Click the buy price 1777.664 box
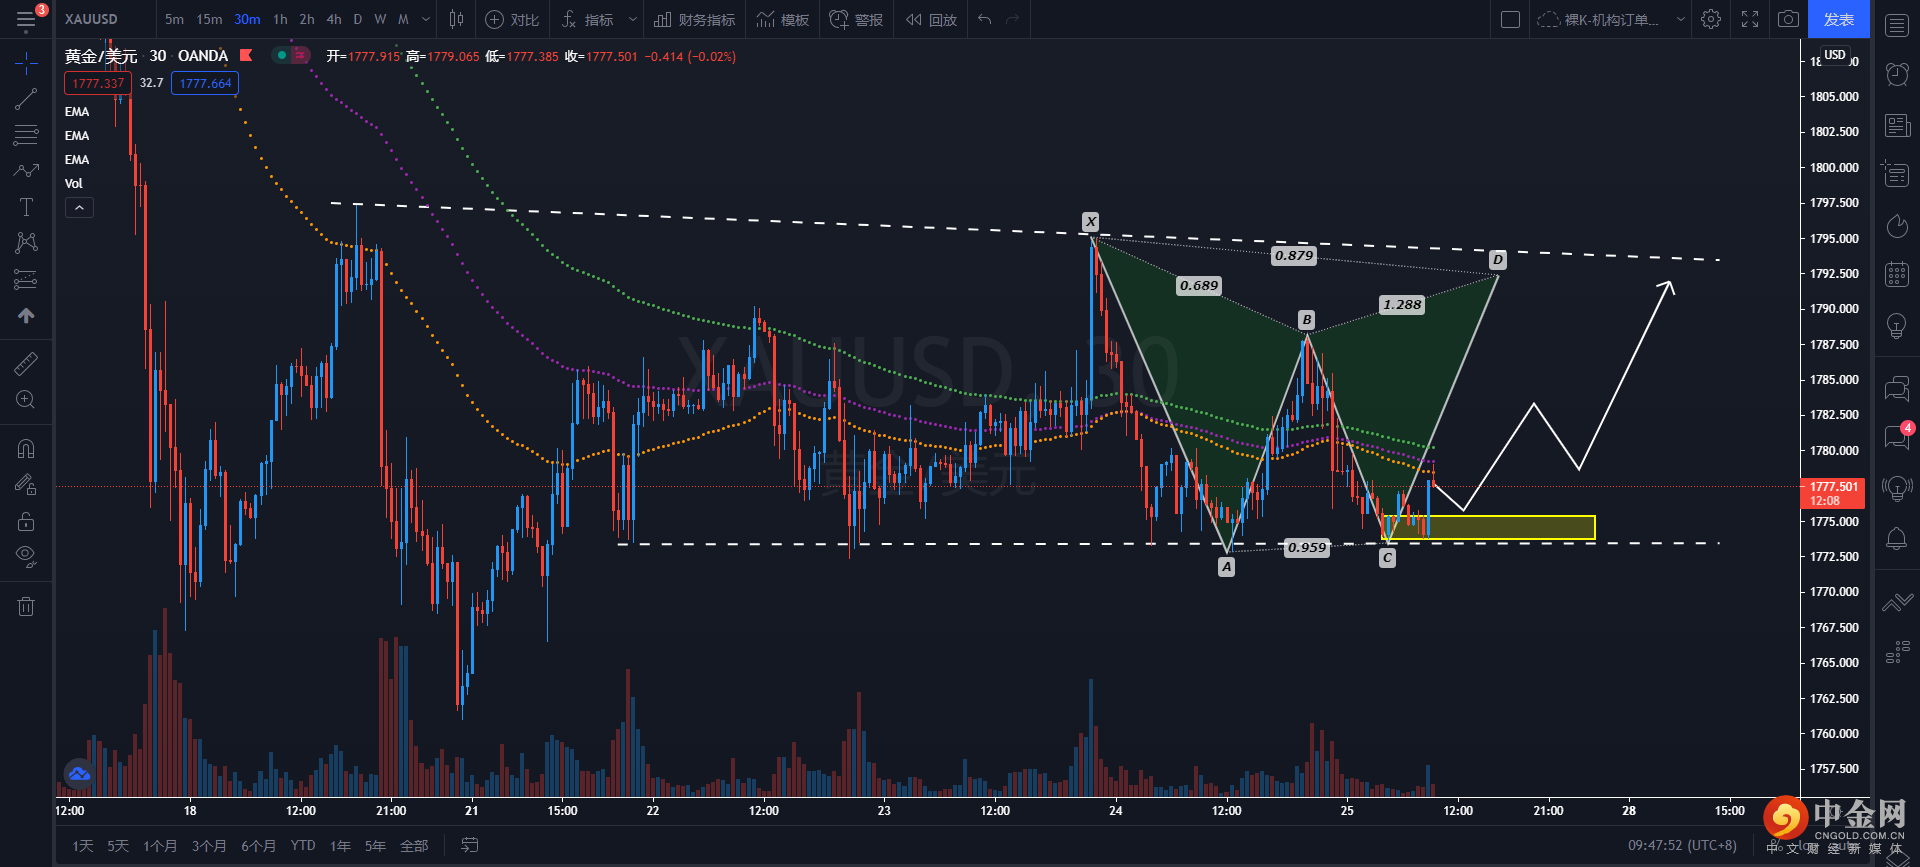 205,83
